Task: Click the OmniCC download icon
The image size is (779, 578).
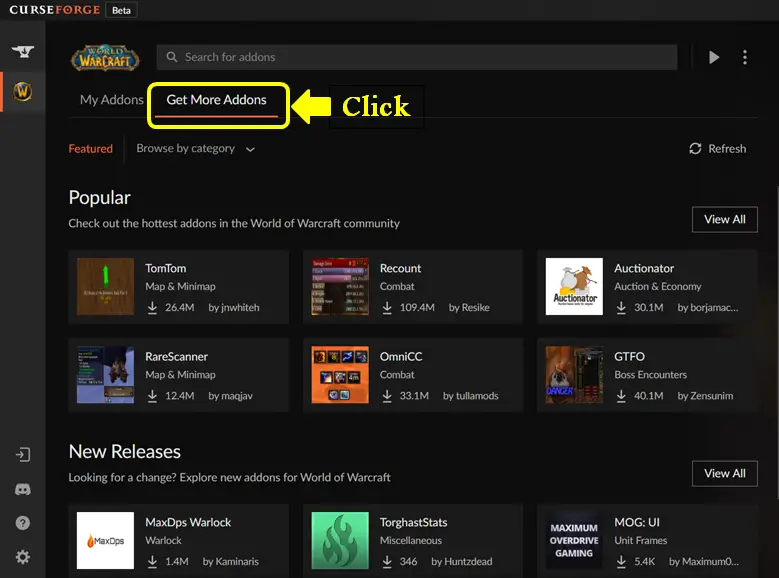Action: 387,396
